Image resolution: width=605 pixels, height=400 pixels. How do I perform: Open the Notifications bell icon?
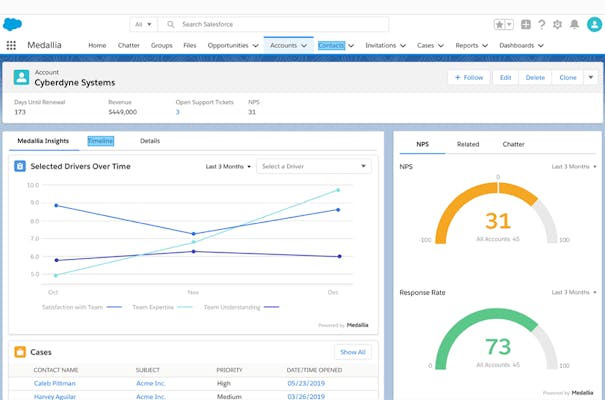[575, 25]
